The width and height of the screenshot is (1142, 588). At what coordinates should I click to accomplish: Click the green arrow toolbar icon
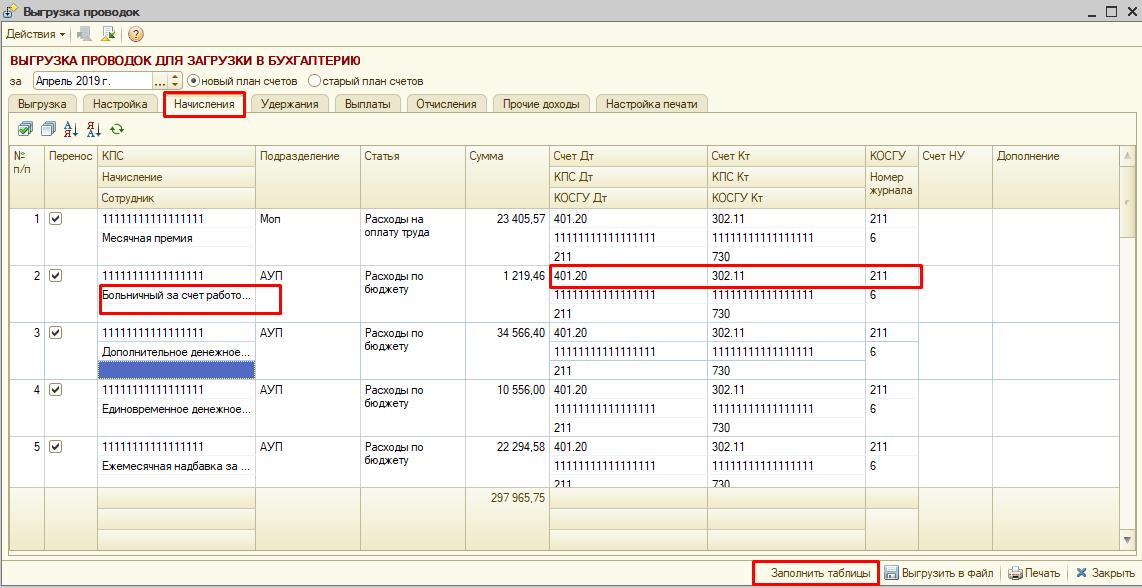click(108, 34)
